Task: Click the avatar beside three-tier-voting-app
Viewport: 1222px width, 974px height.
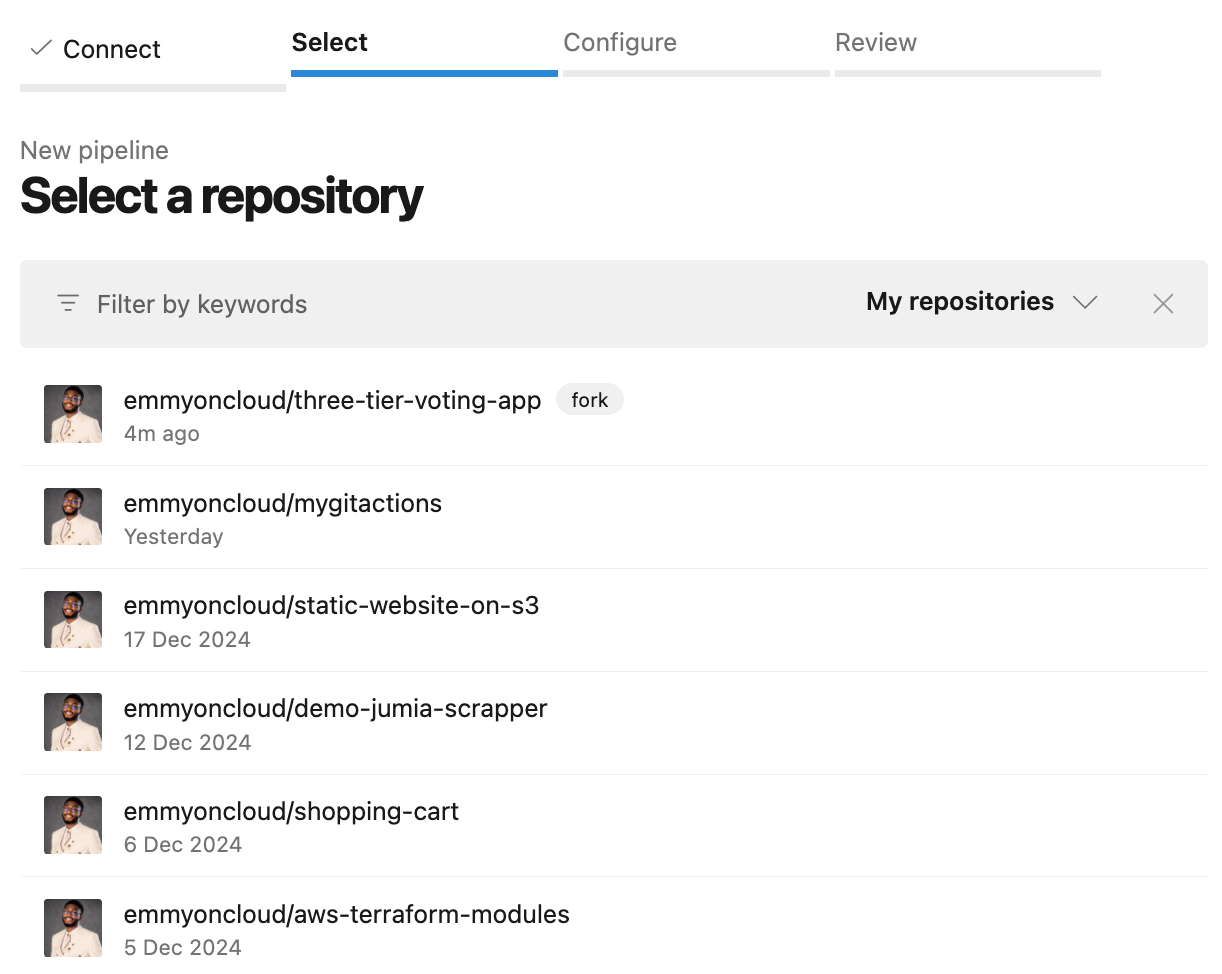Action: click(73, 414)
